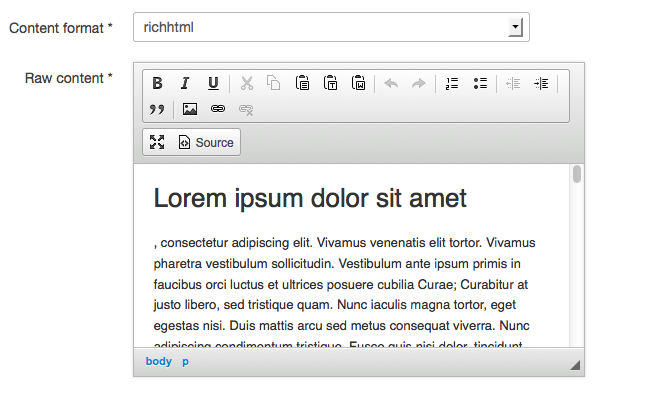
Task: Select the body element path
Action: 158,361
